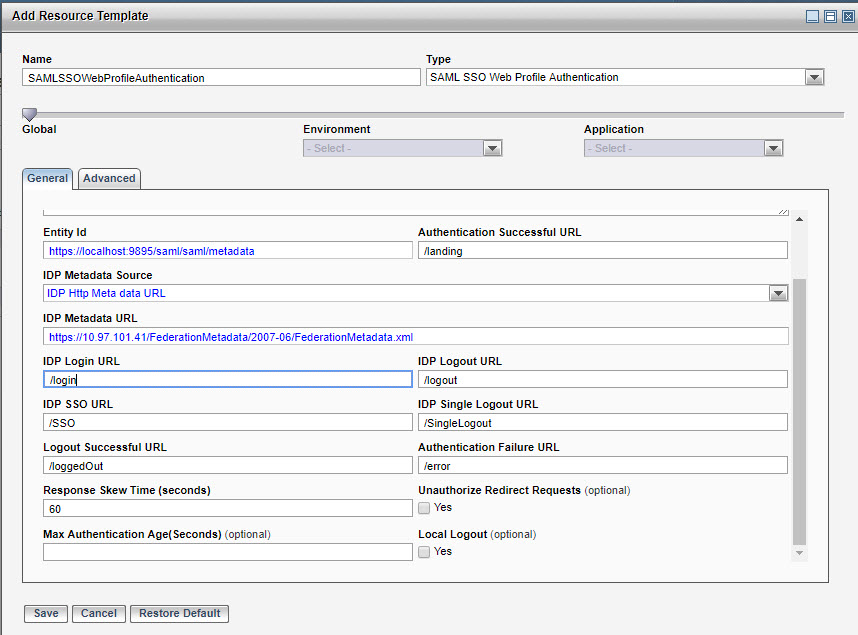This screenshot has width=858, height=635.
Task: Maximize the Add Resource Template dialog
Action: tap(829, 16)
